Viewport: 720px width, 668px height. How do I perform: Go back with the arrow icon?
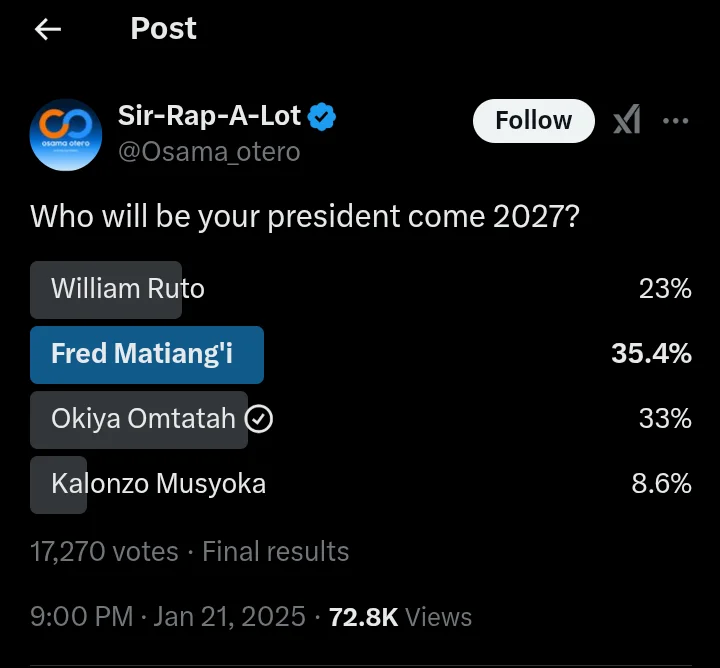coord(48,29)
